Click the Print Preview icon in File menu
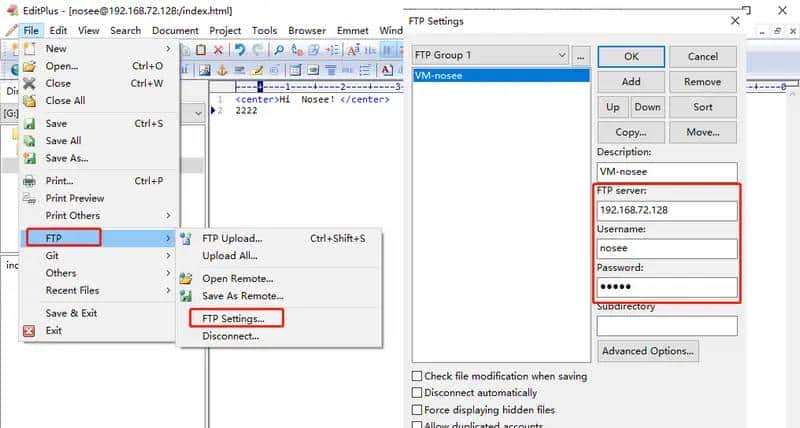Image resolution: width=800 pixels, height=428 pixels. point(30,198)
